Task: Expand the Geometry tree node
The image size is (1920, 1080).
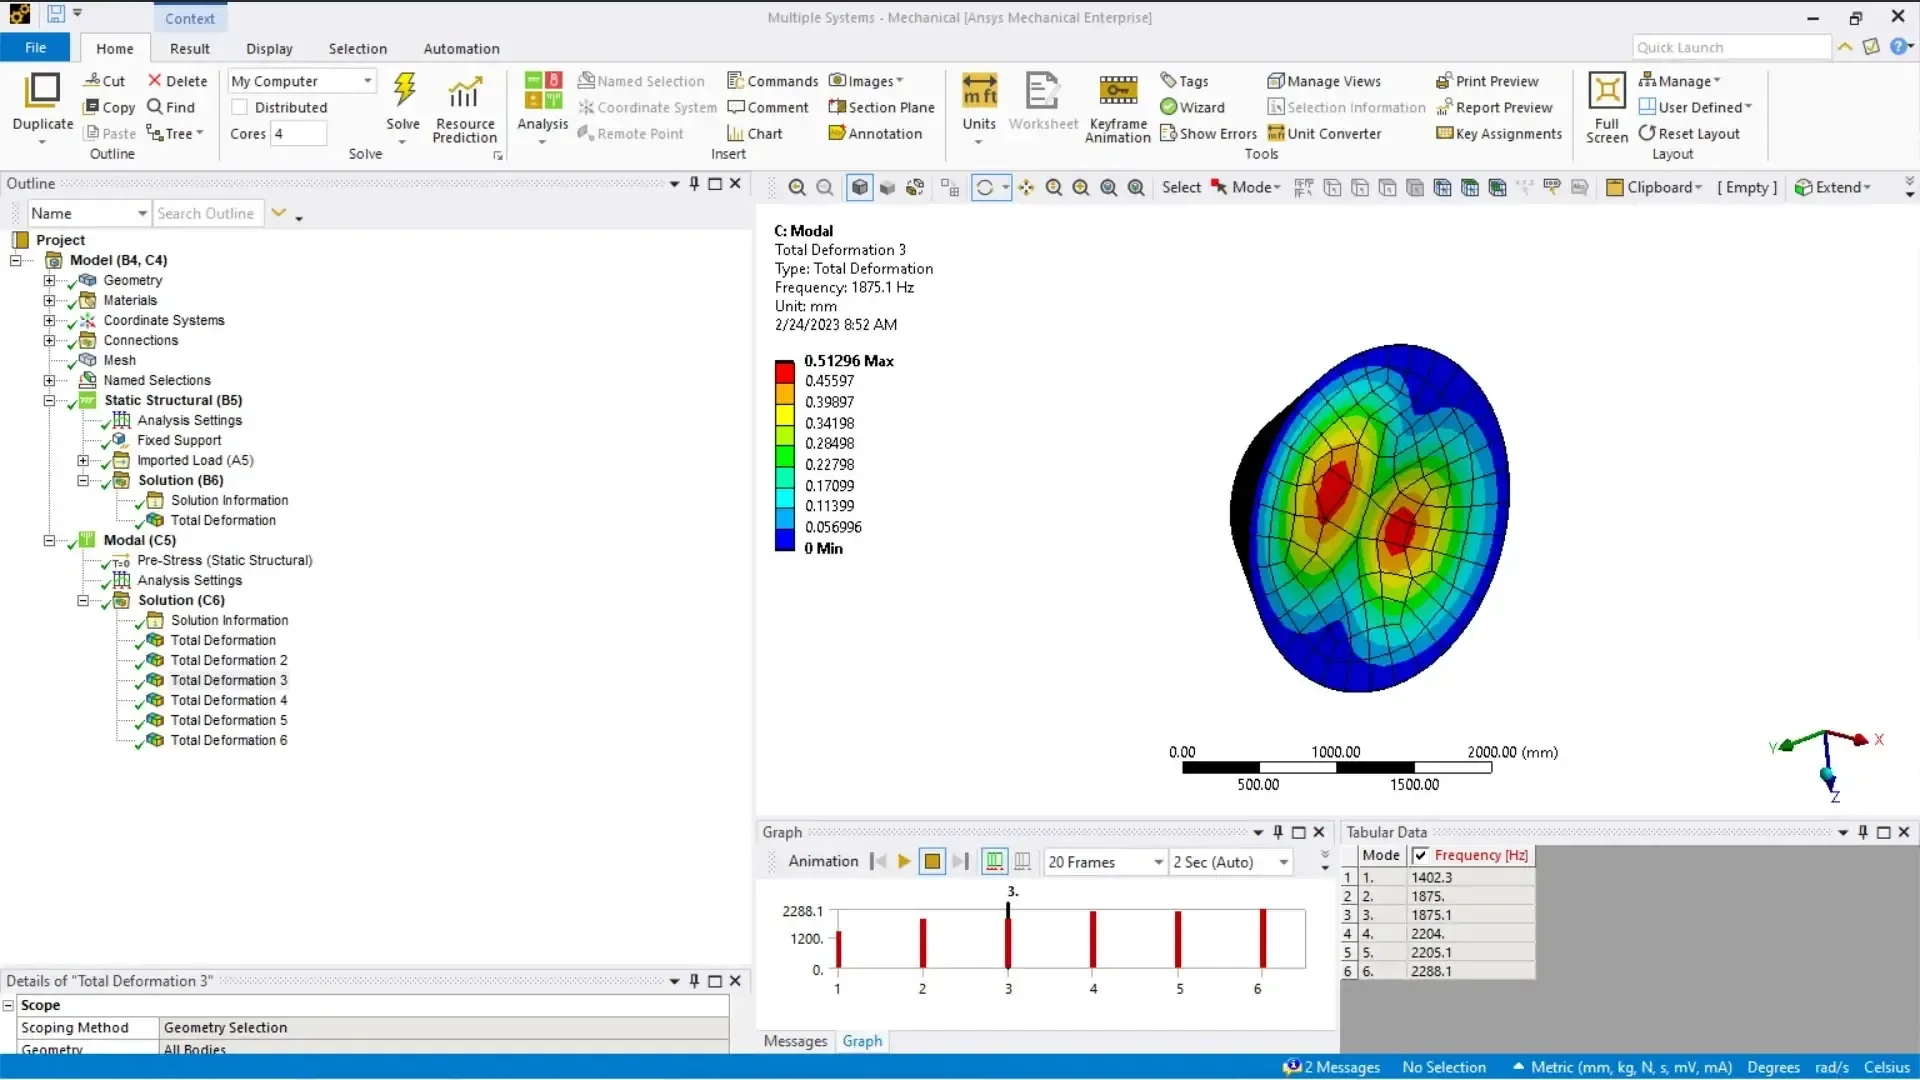Action: (x=49, y=281)
